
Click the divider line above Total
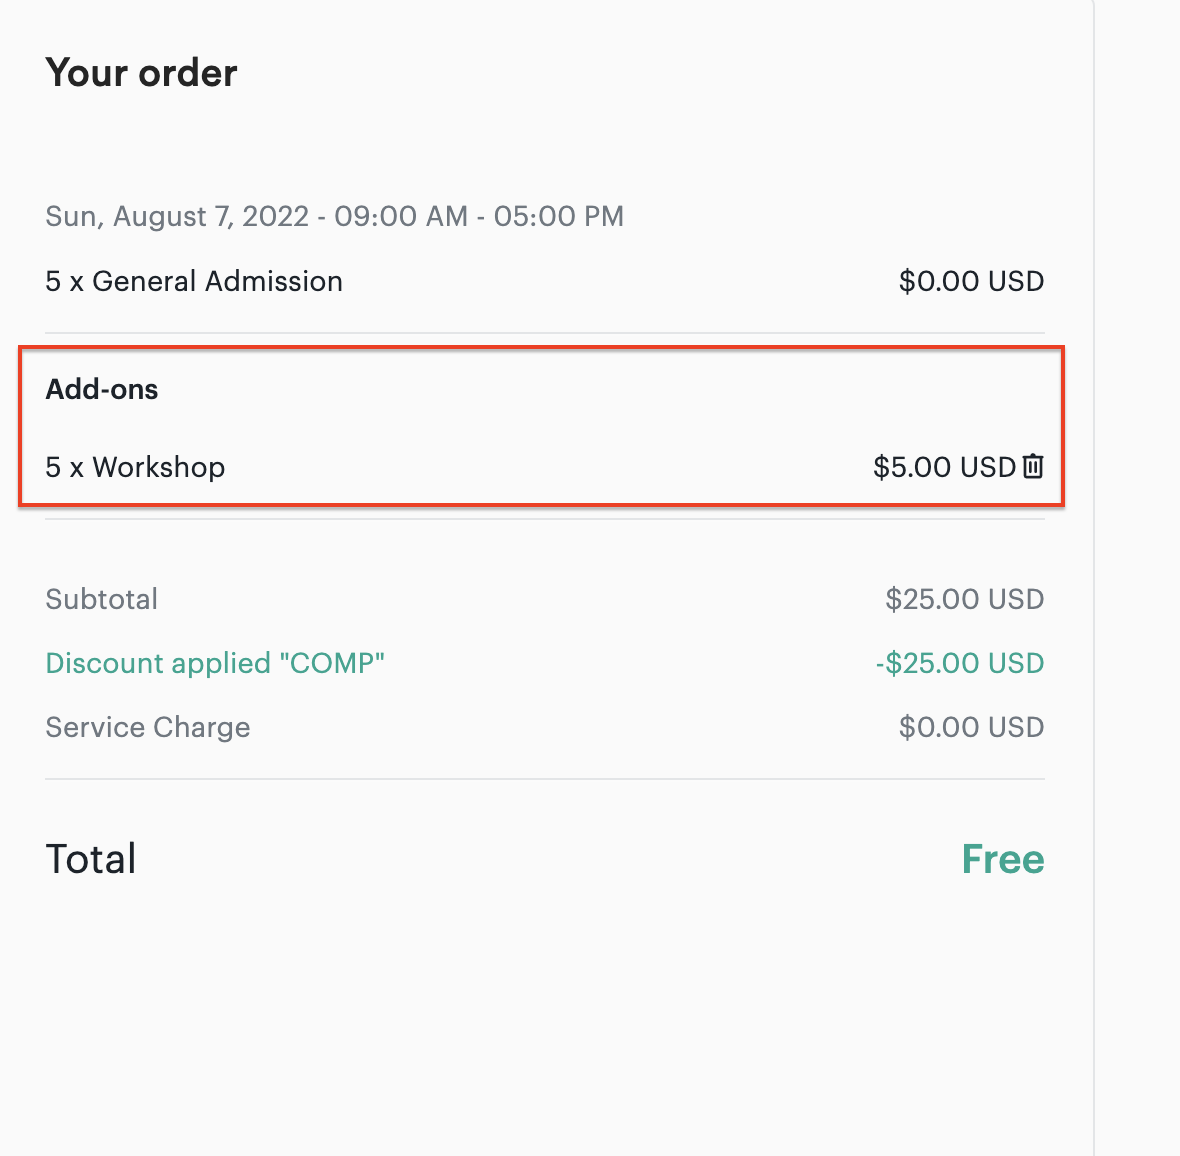[545, 779]
